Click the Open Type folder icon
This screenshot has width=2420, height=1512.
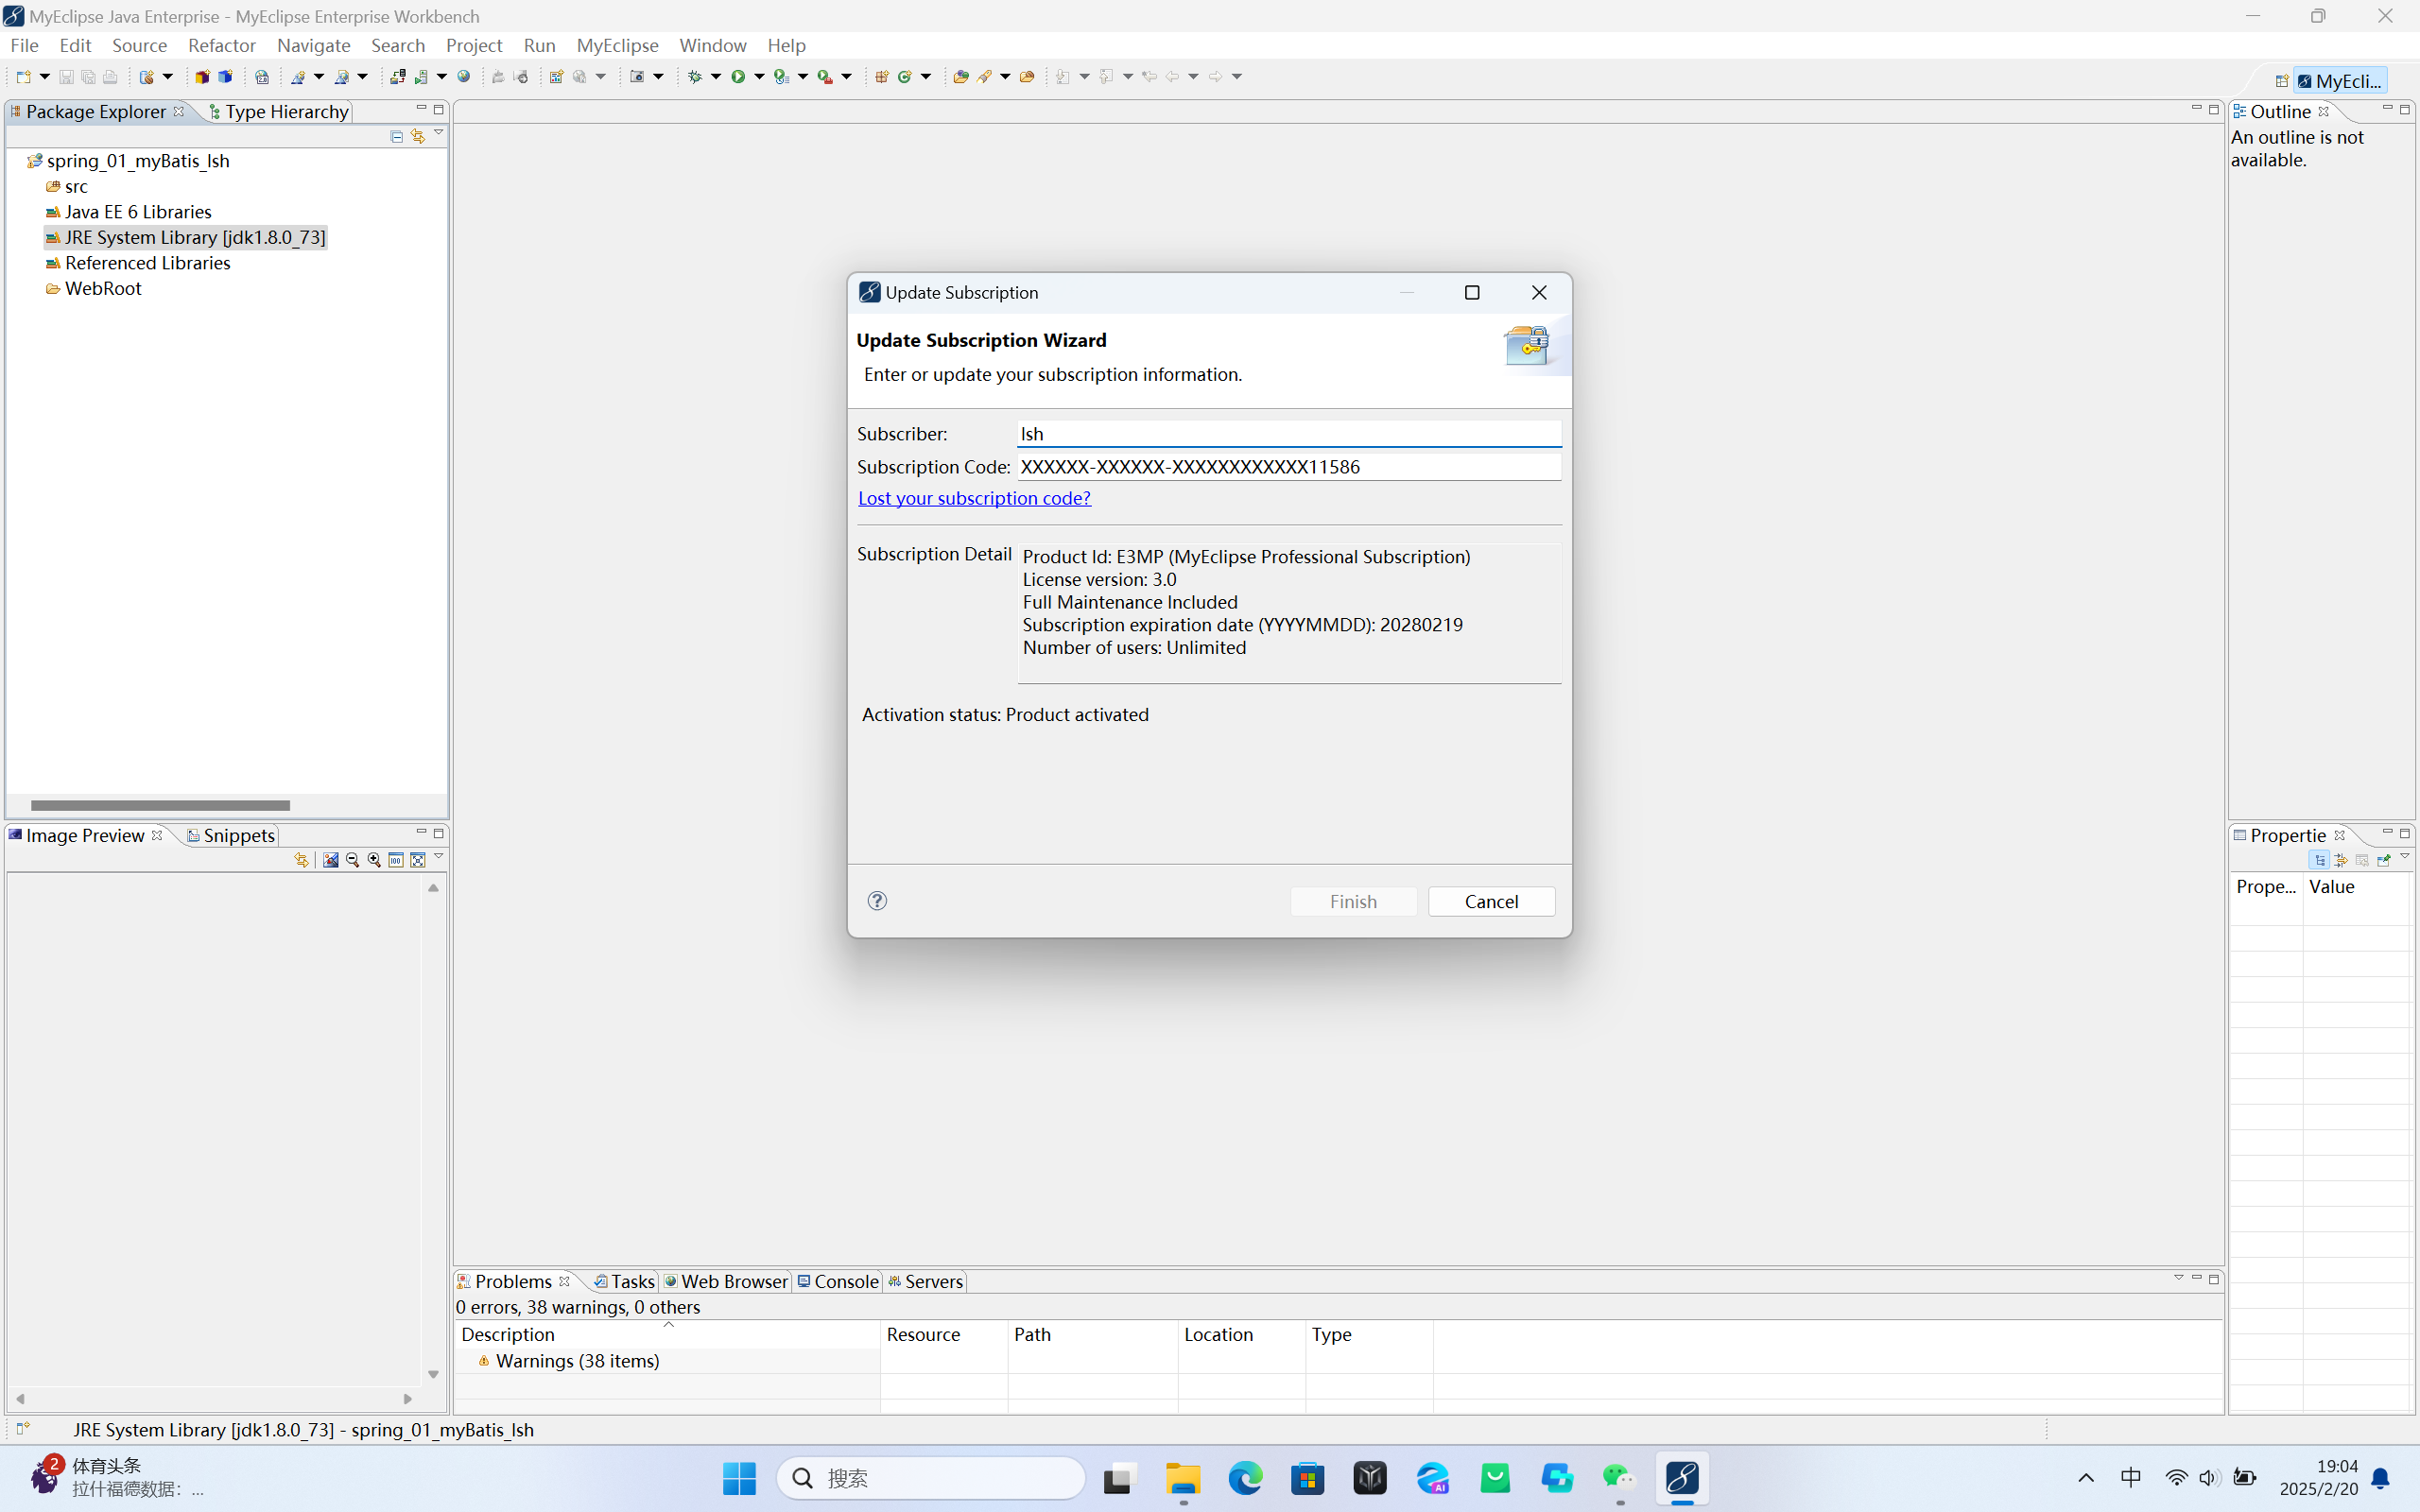tap(960, 76)
